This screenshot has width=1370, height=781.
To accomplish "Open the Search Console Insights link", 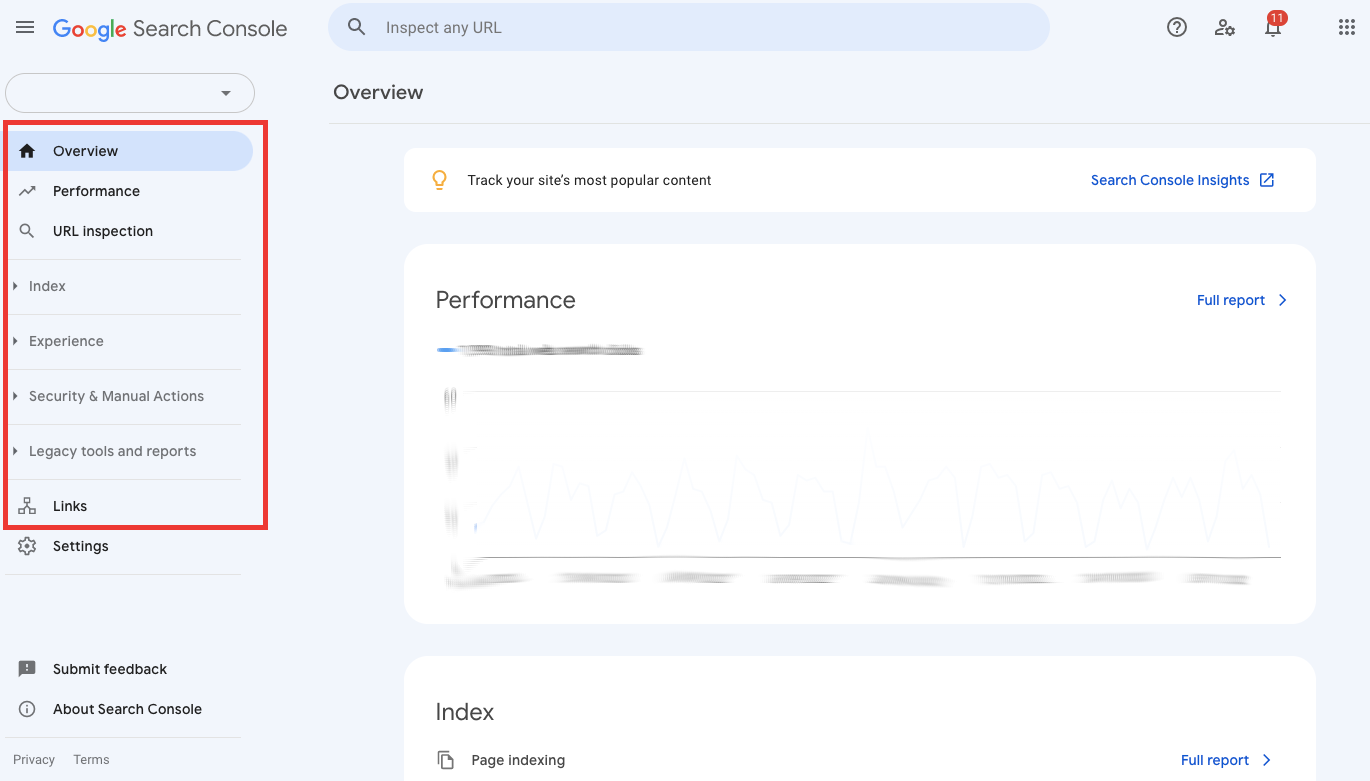I will coord(1182,180).
